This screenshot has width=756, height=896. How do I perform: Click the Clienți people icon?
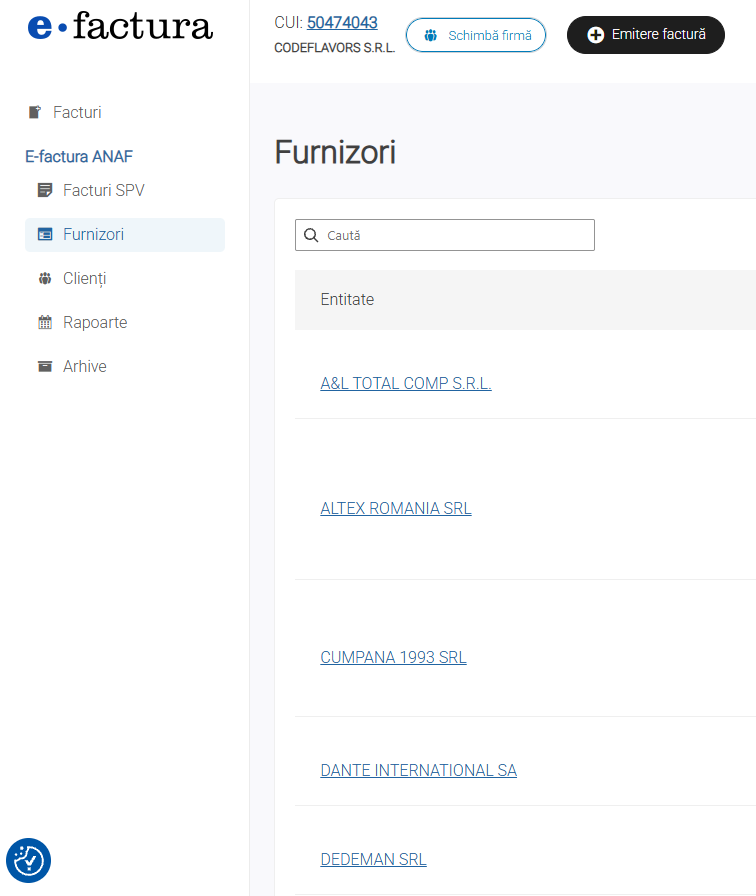[45, 279]
